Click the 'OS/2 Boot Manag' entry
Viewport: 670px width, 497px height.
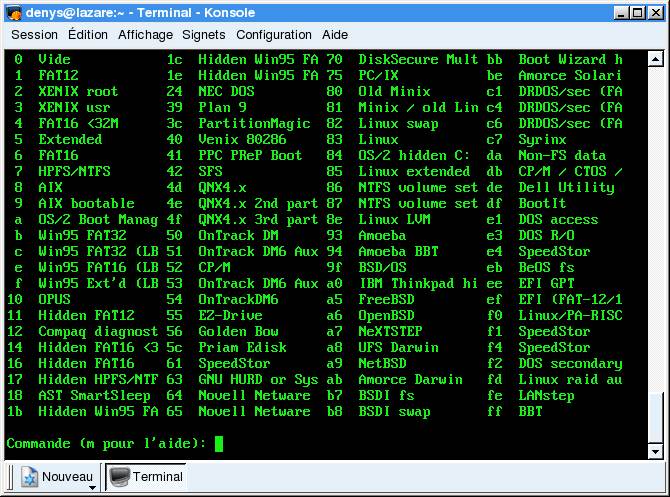[98, 220]
